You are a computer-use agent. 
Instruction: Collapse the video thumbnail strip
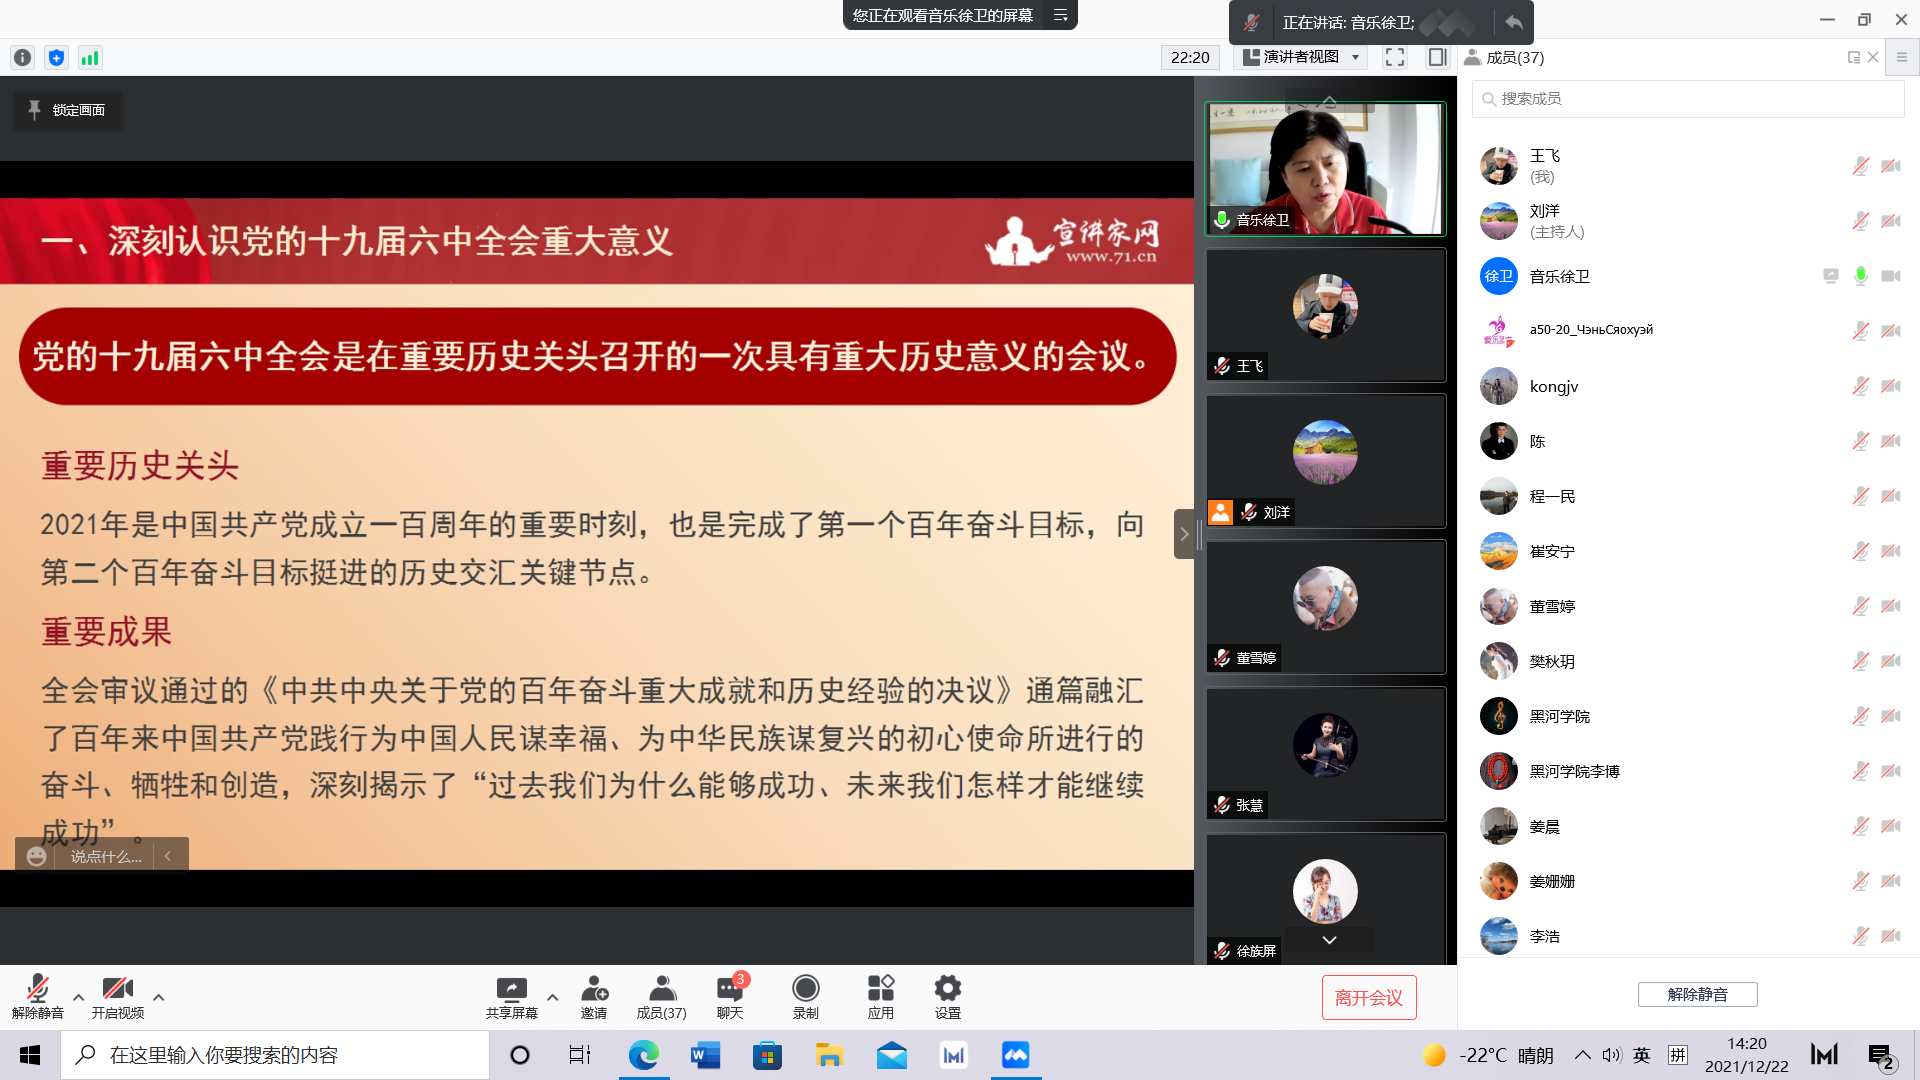point(1183,534)
